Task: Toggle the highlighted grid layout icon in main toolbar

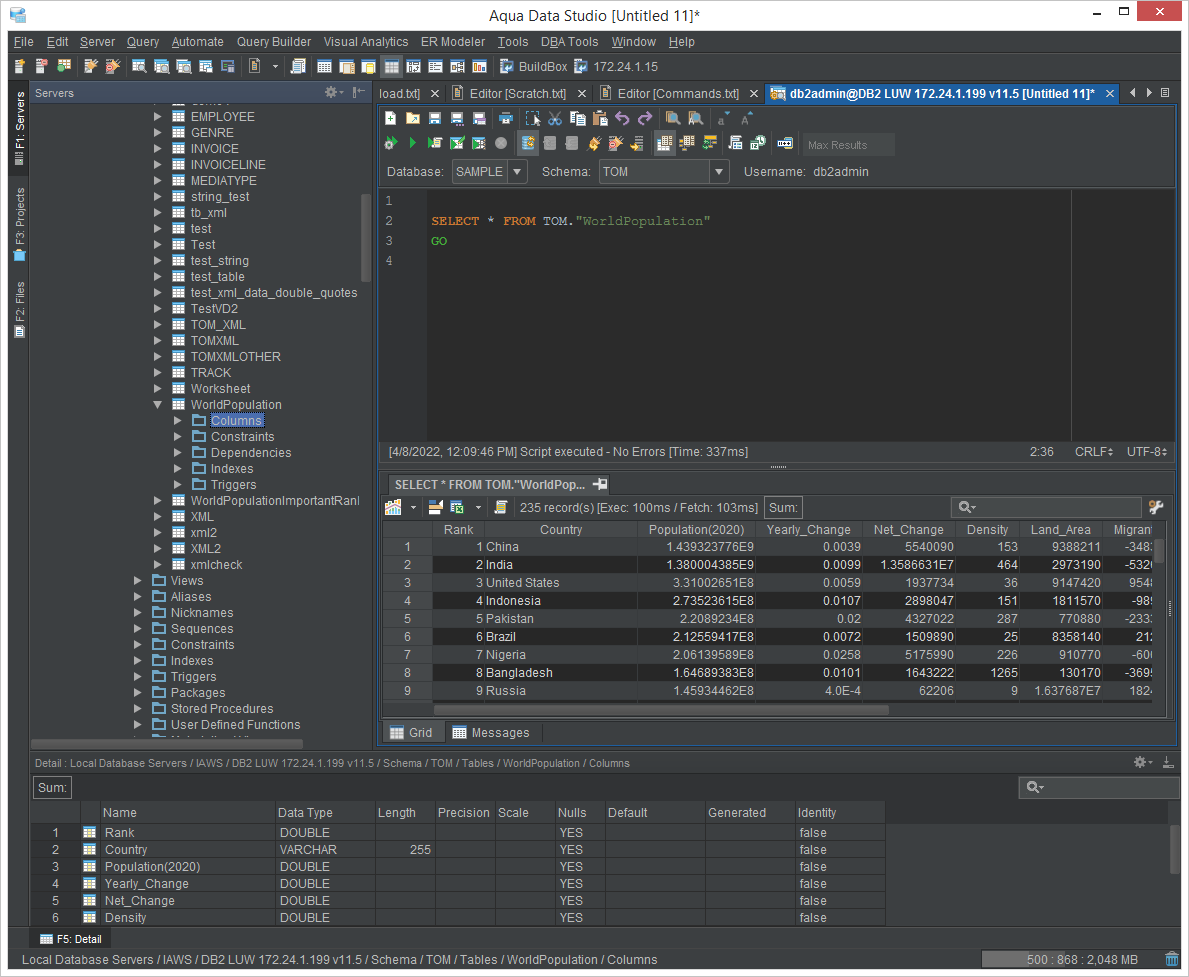Action: [x=391, y=67]
